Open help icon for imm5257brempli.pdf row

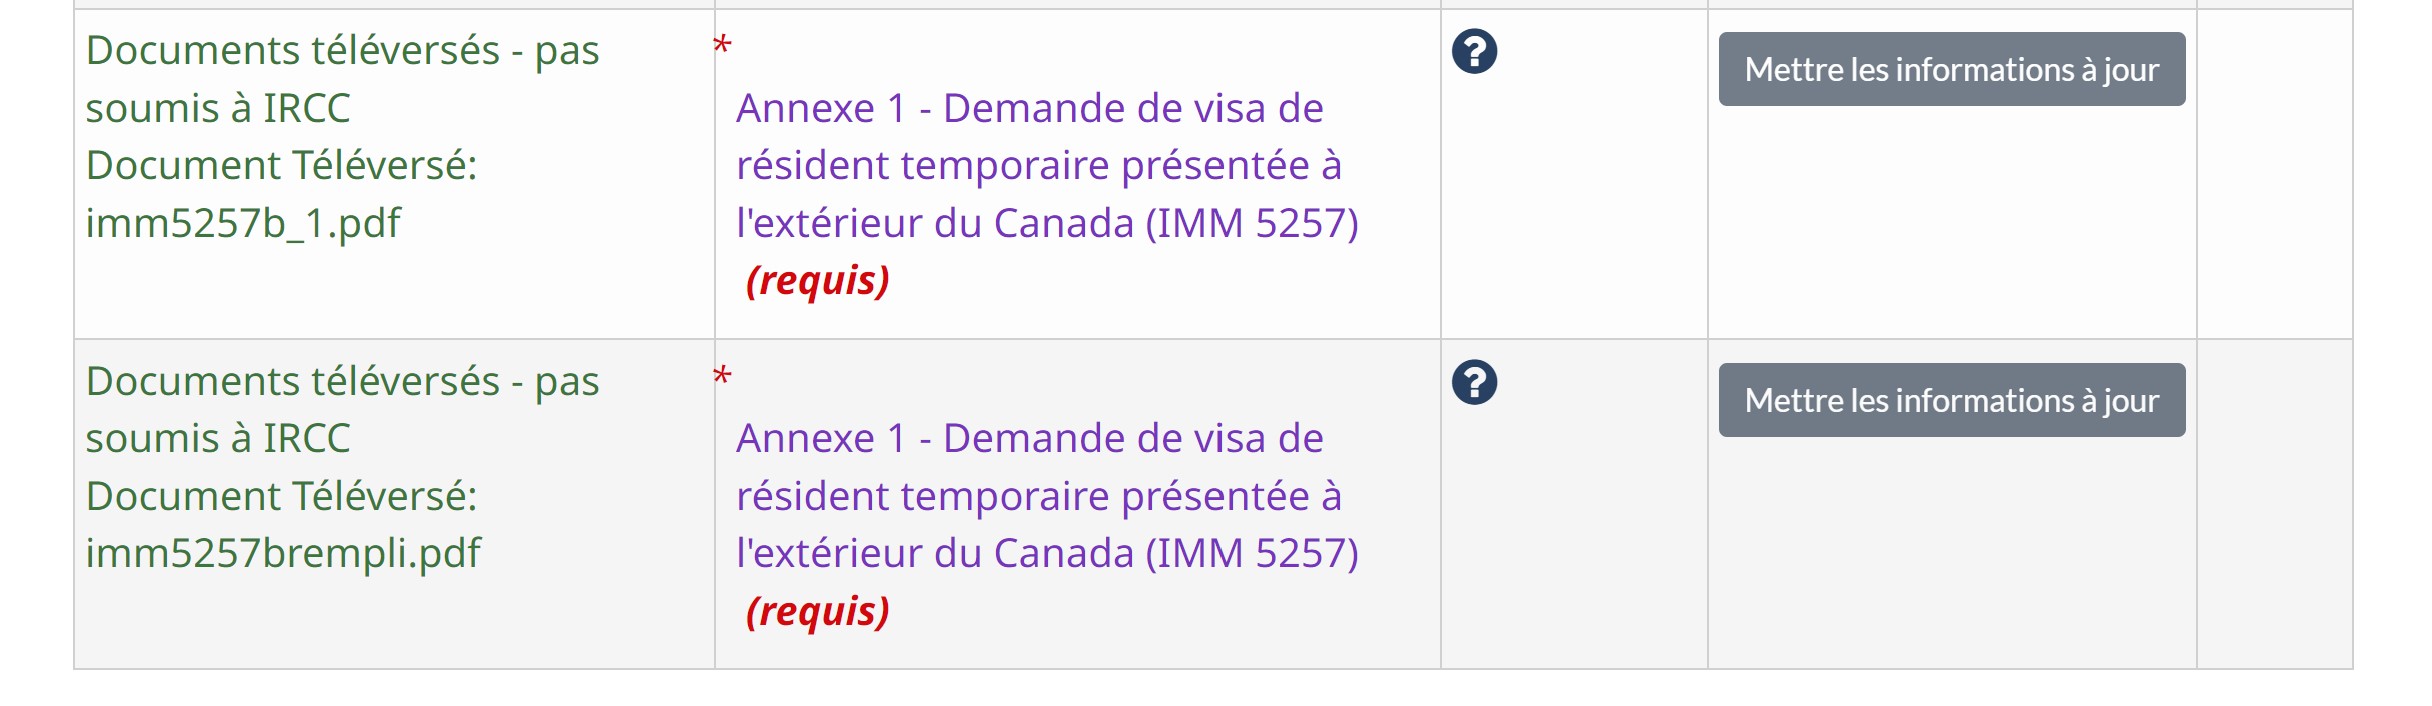[1474, 382]
